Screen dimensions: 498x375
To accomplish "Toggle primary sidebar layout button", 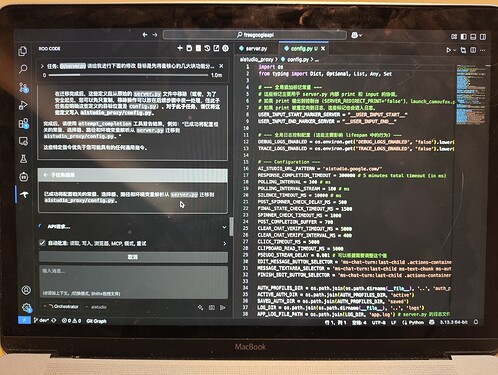I will (464, 37).
